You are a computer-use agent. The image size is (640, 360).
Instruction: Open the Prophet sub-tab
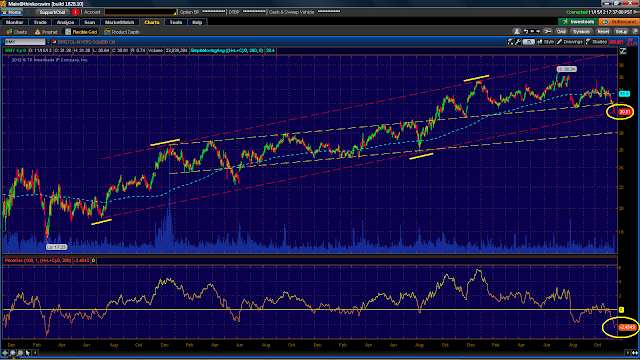46,32
